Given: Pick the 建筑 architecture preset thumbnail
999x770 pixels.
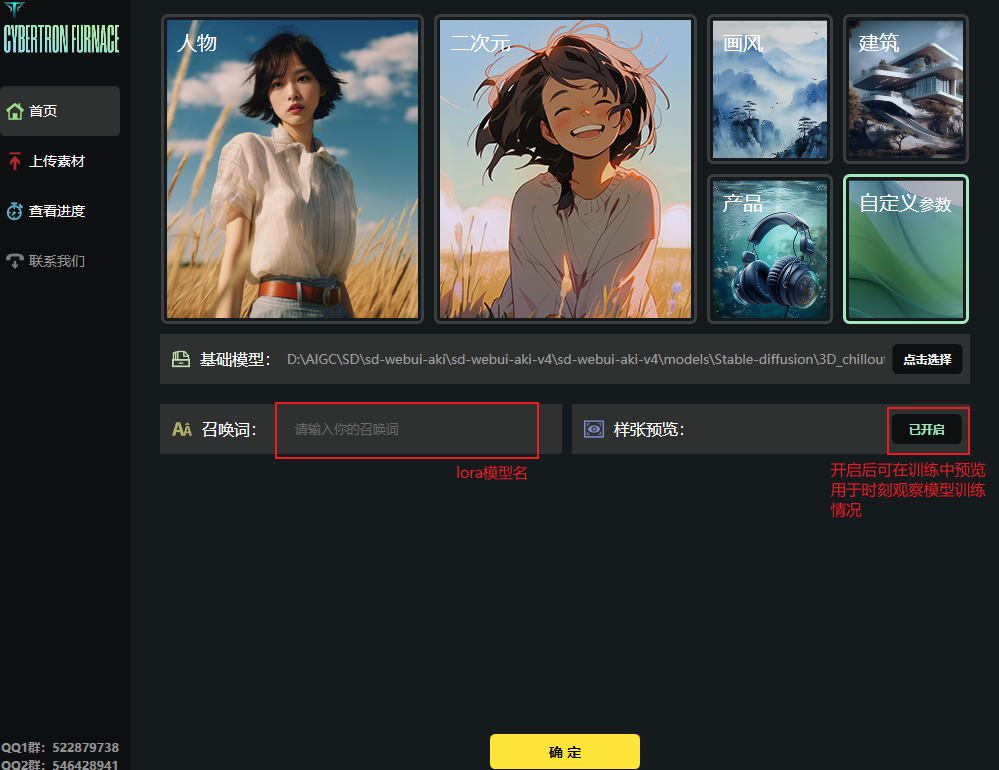Looking at the screenshot, I should click(905, 89).
